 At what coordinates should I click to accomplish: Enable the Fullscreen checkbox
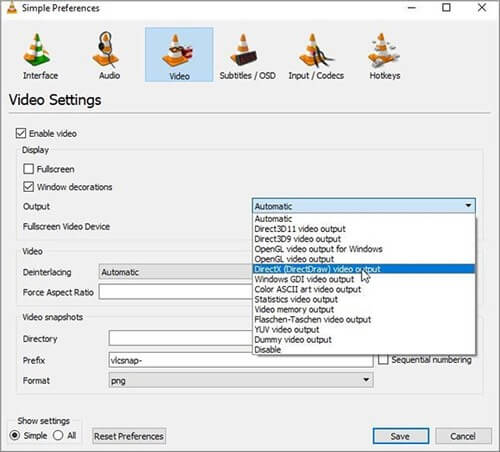[28, 169]
